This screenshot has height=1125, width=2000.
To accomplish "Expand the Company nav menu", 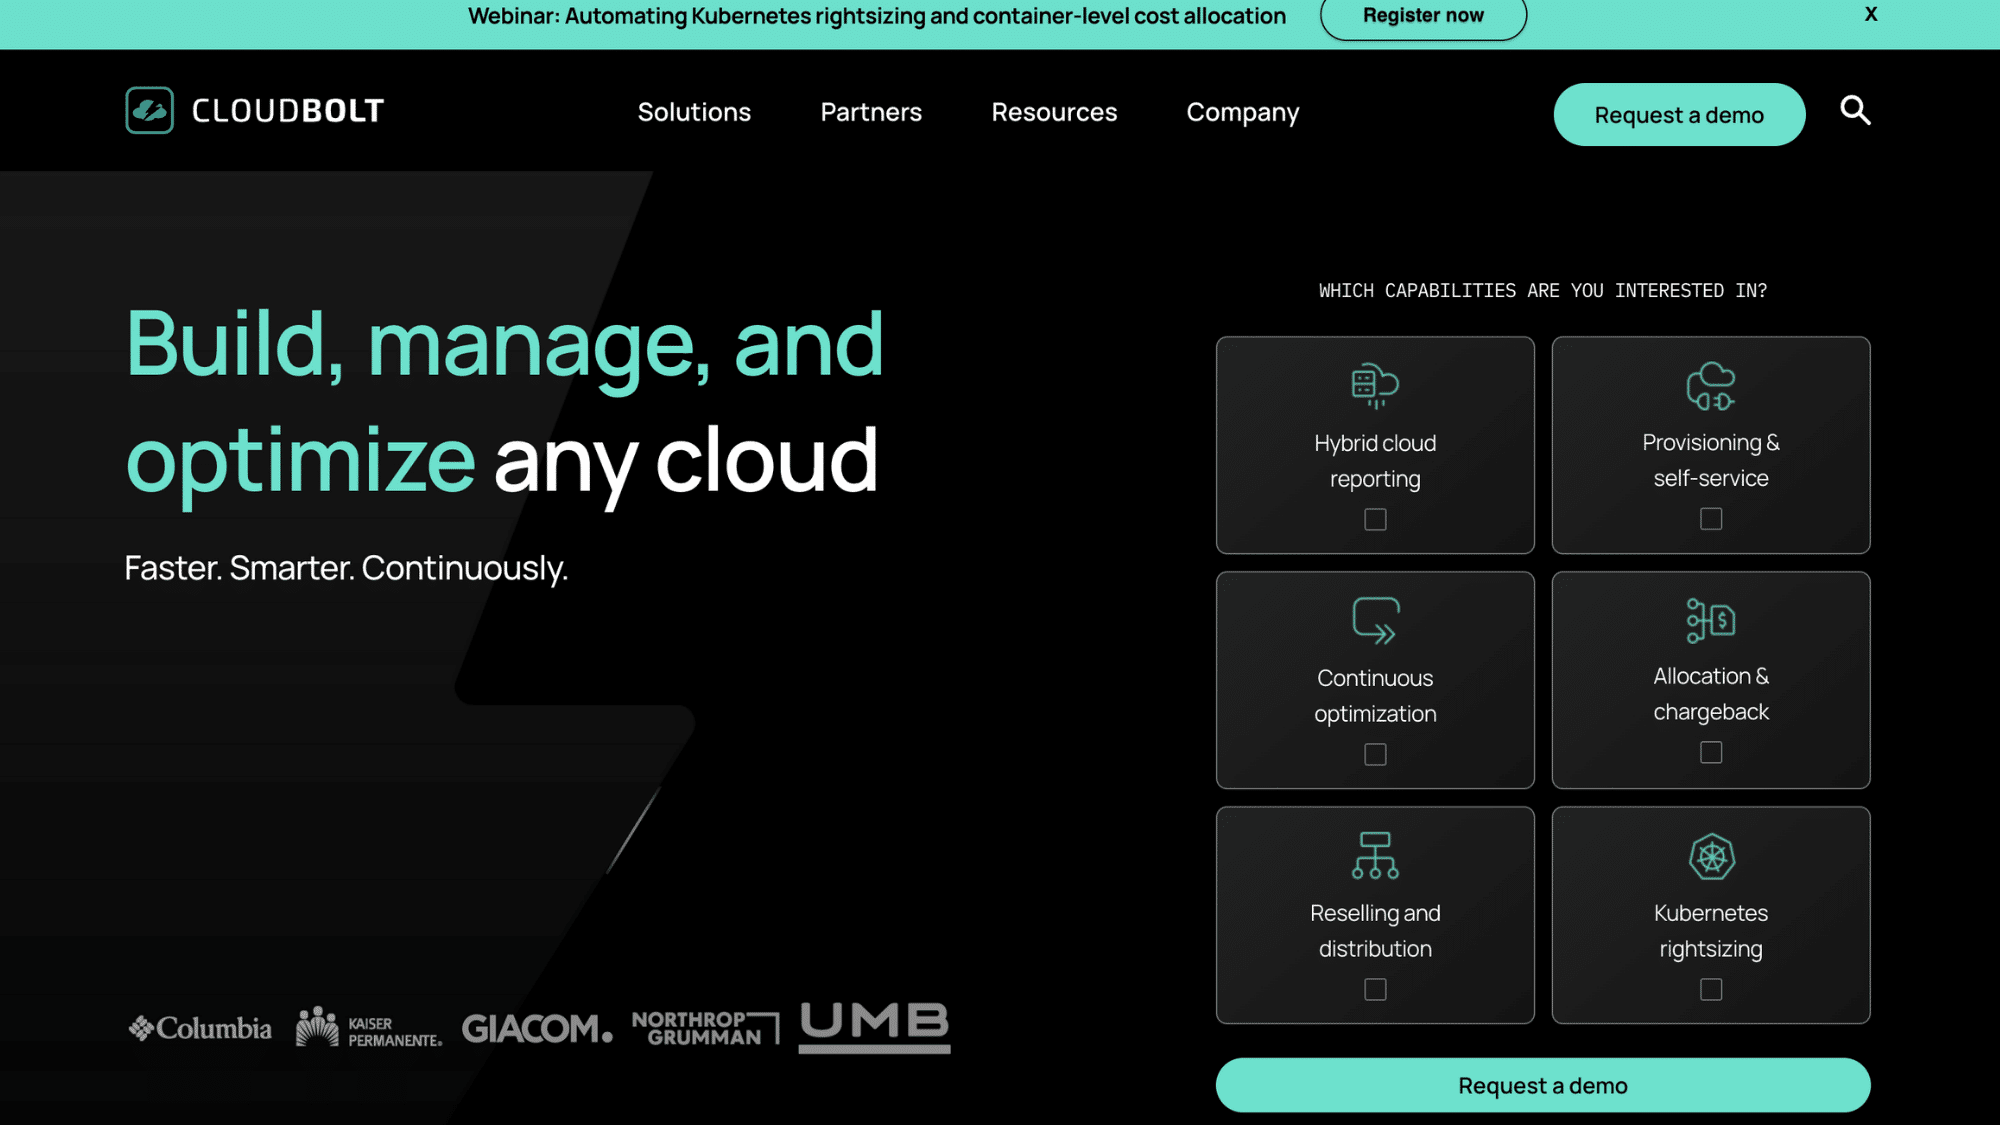I will pos(1242,112).
